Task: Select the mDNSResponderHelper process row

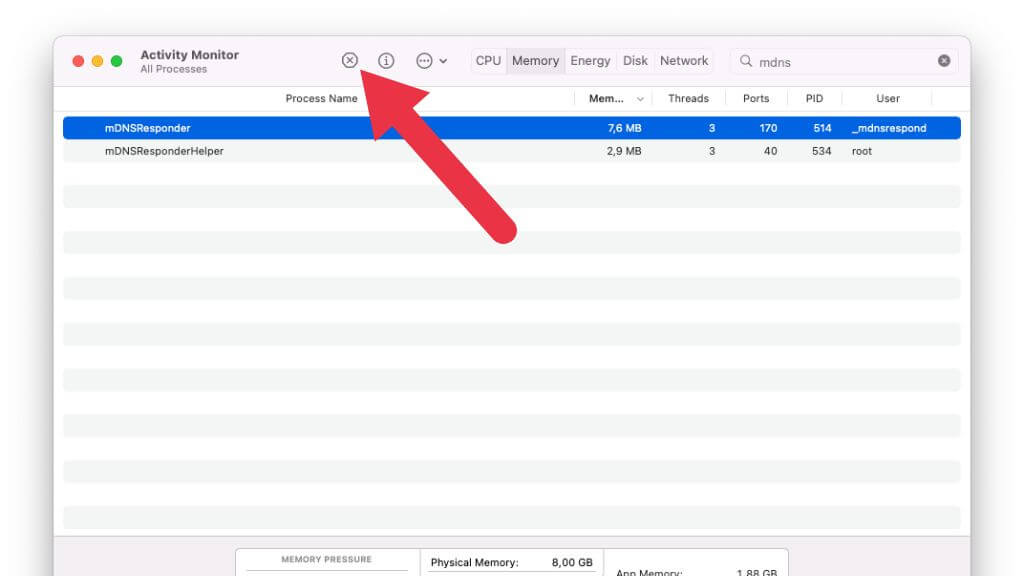Action: [x=512, y=151]
